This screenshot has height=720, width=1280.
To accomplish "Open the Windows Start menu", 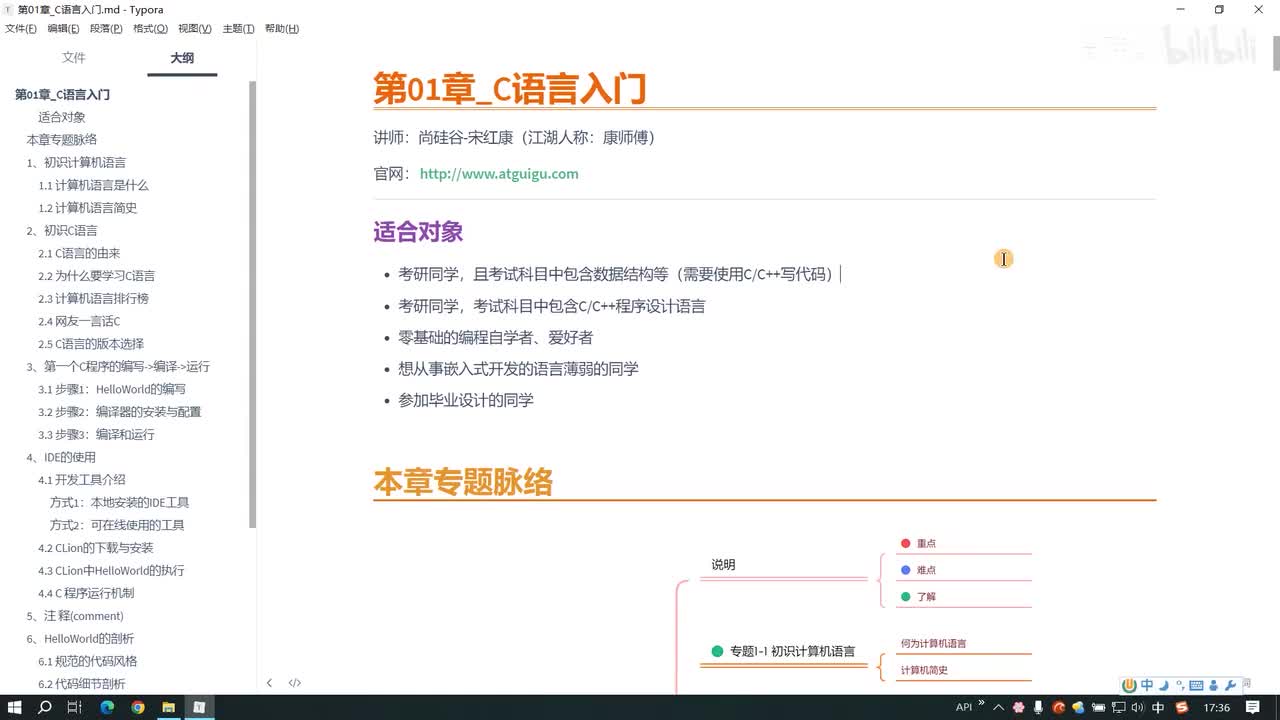I will click(15, 707).
